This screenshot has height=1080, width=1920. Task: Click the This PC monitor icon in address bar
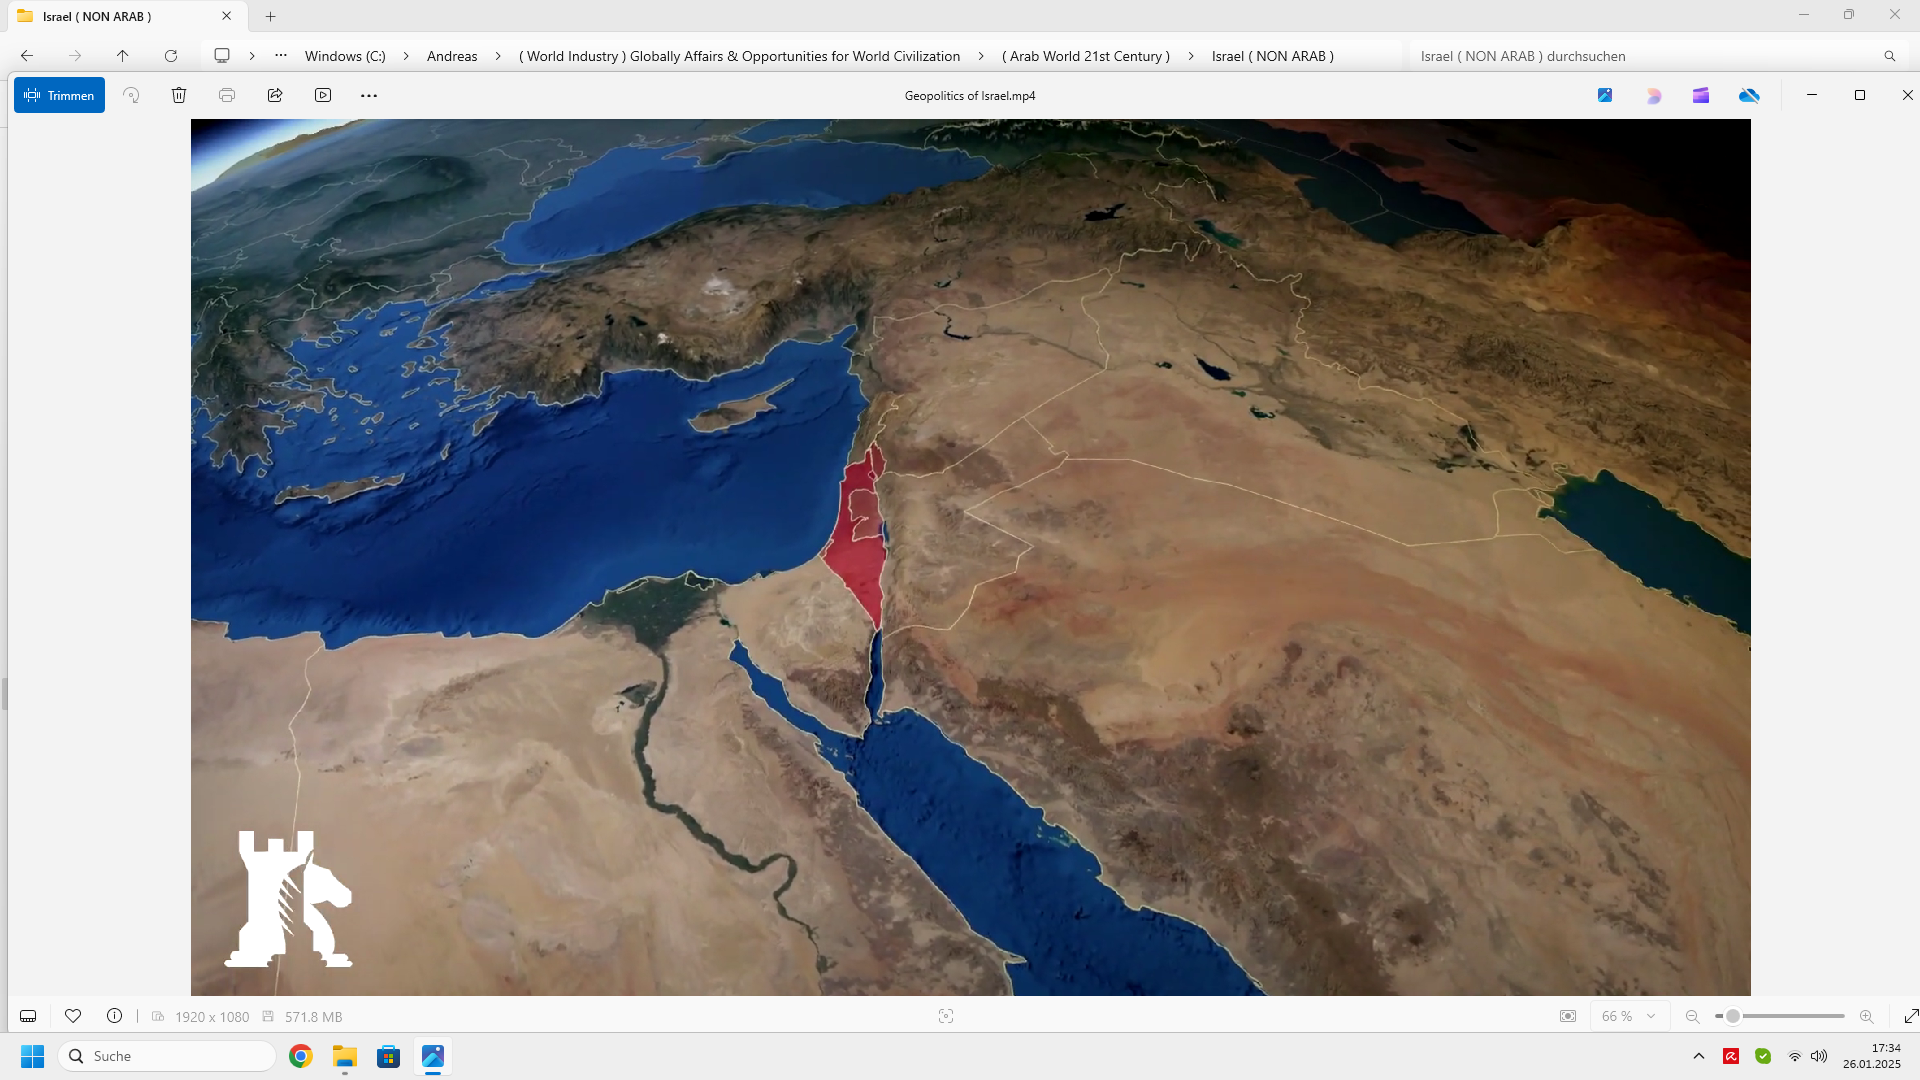(222, 56)
